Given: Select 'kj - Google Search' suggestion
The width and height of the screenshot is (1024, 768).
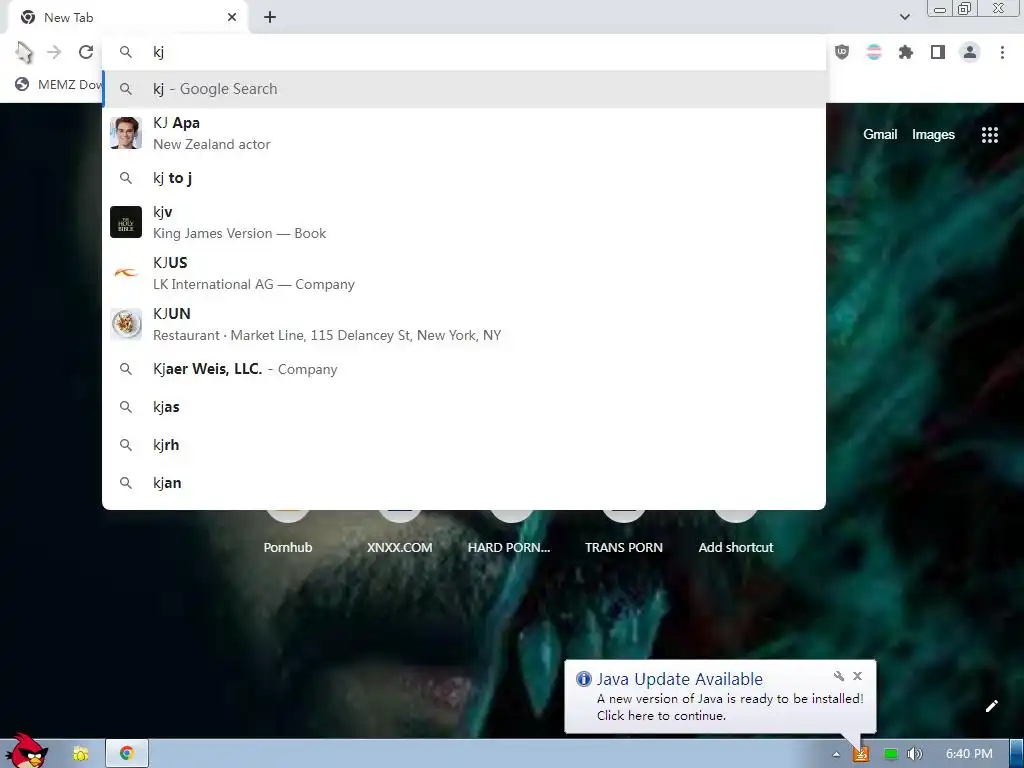Looking at the screenshot, I should (464, 89).
